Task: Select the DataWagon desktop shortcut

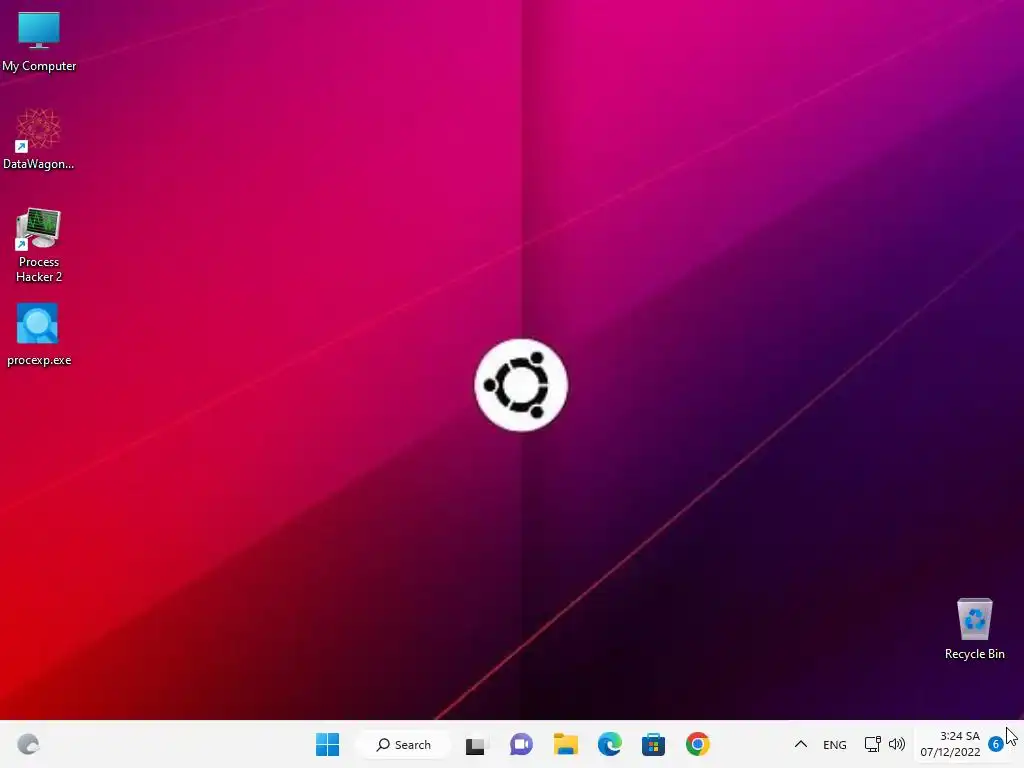Action: click(39, 139)
